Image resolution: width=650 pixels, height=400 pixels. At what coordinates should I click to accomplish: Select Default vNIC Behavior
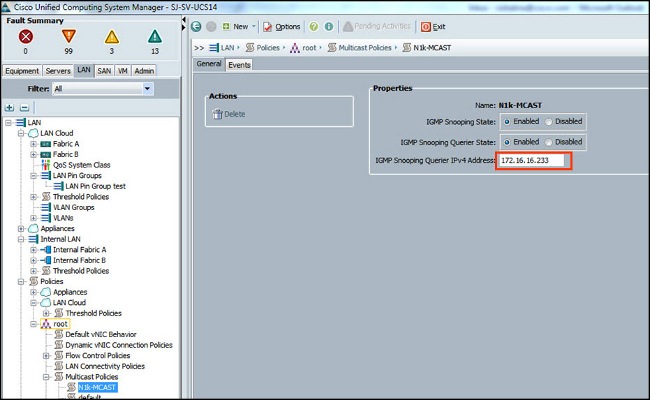[101, 334]
